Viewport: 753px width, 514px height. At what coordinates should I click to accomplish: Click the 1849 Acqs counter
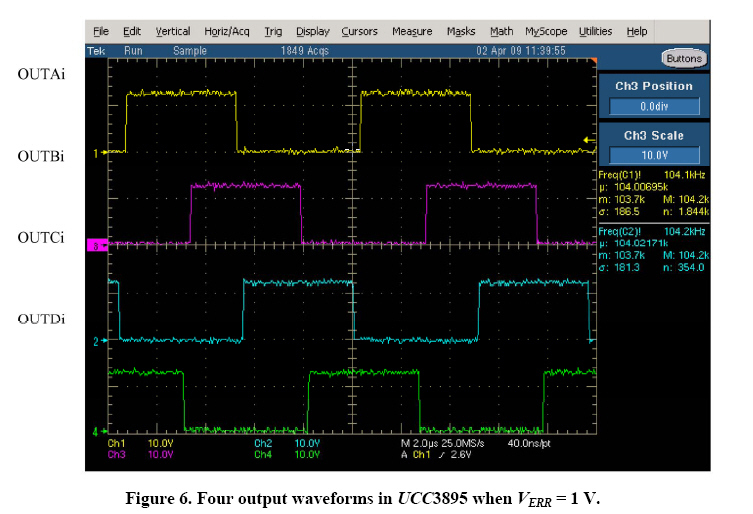coord(304,51)
